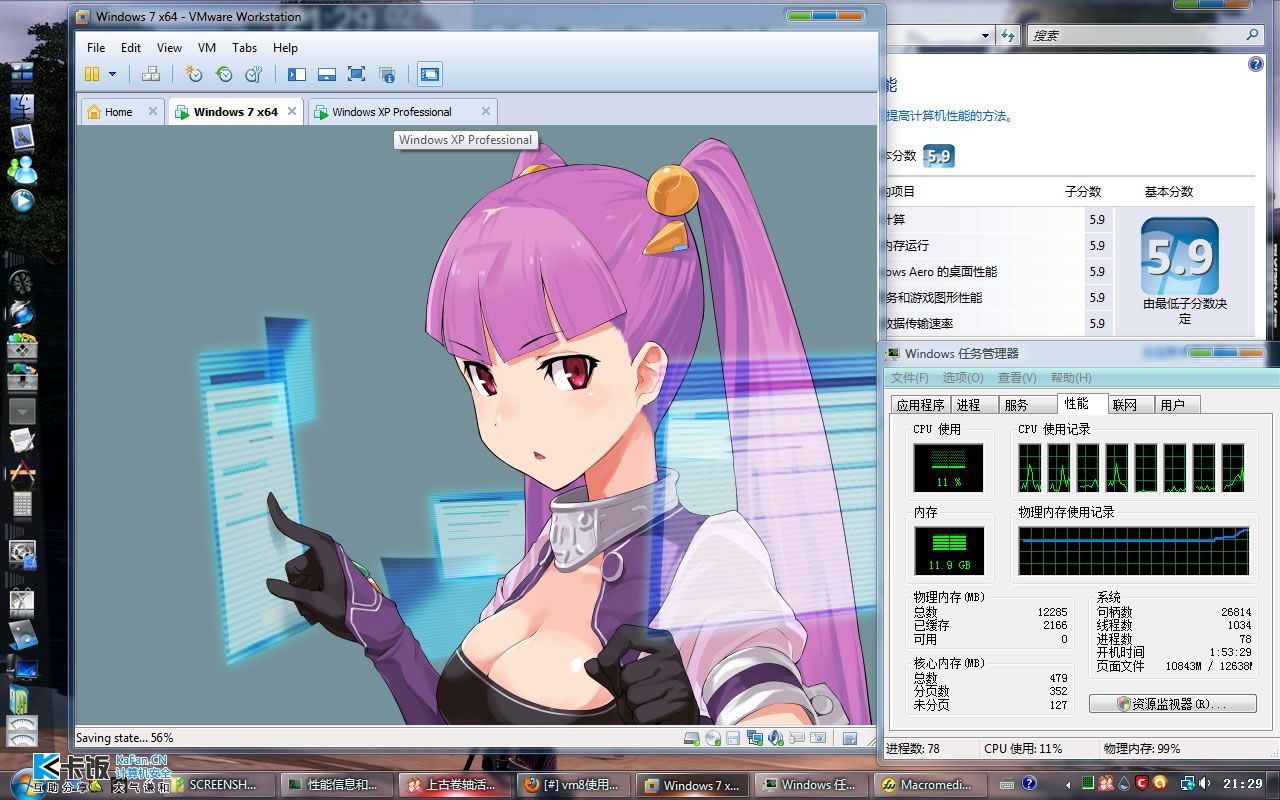This screenshot has width=1280, height=800.
Task: Switch to the [#] vm8使用... Firefox taskbar item
Action: tap(575, 785)
